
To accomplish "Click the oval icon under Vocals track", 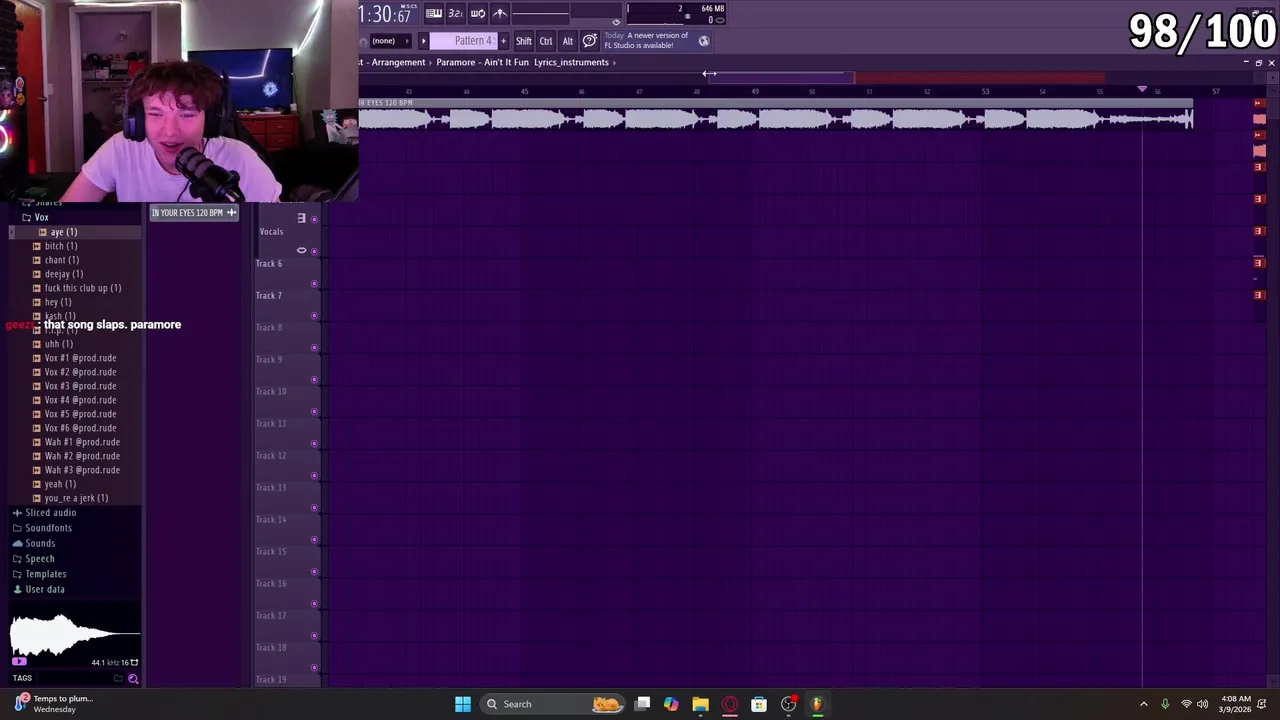I will 301,250.
